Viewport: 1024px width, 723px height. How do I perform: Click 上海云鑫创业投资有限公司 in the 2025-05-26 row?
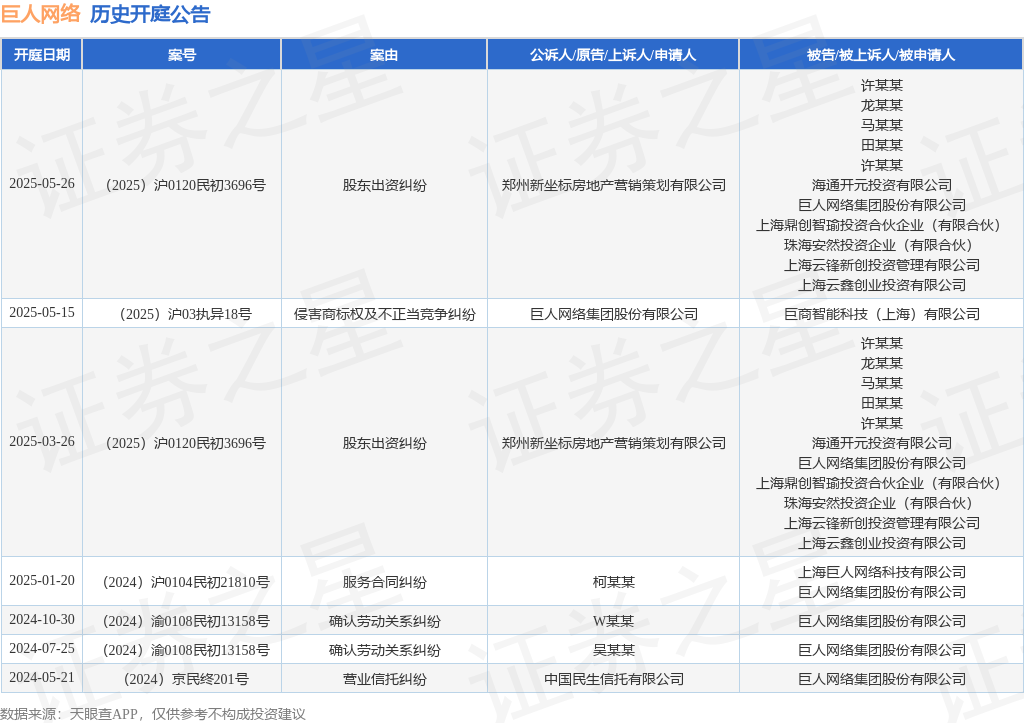[881, 285]
